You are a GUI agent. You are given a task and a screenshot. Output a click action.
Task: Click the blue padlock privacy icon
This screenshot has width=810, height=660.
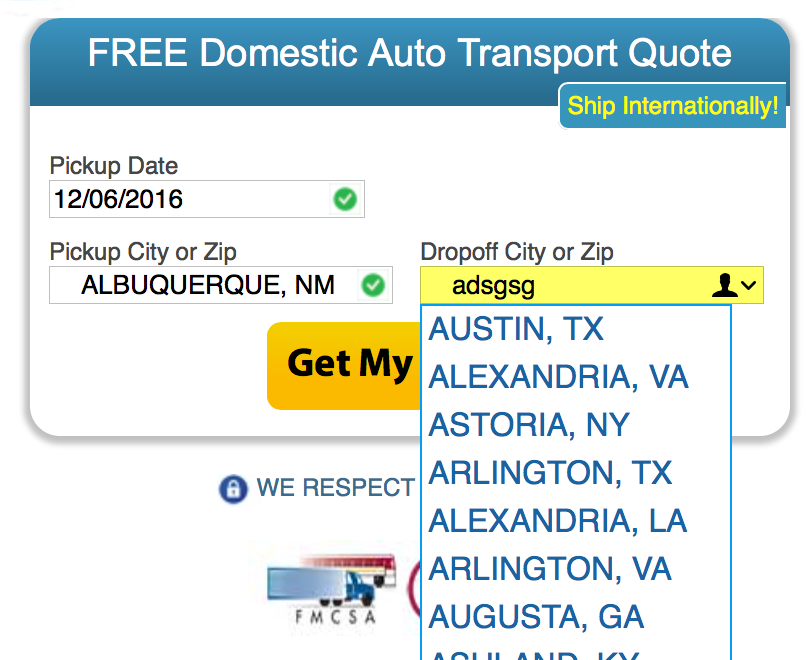click(232, 489)
